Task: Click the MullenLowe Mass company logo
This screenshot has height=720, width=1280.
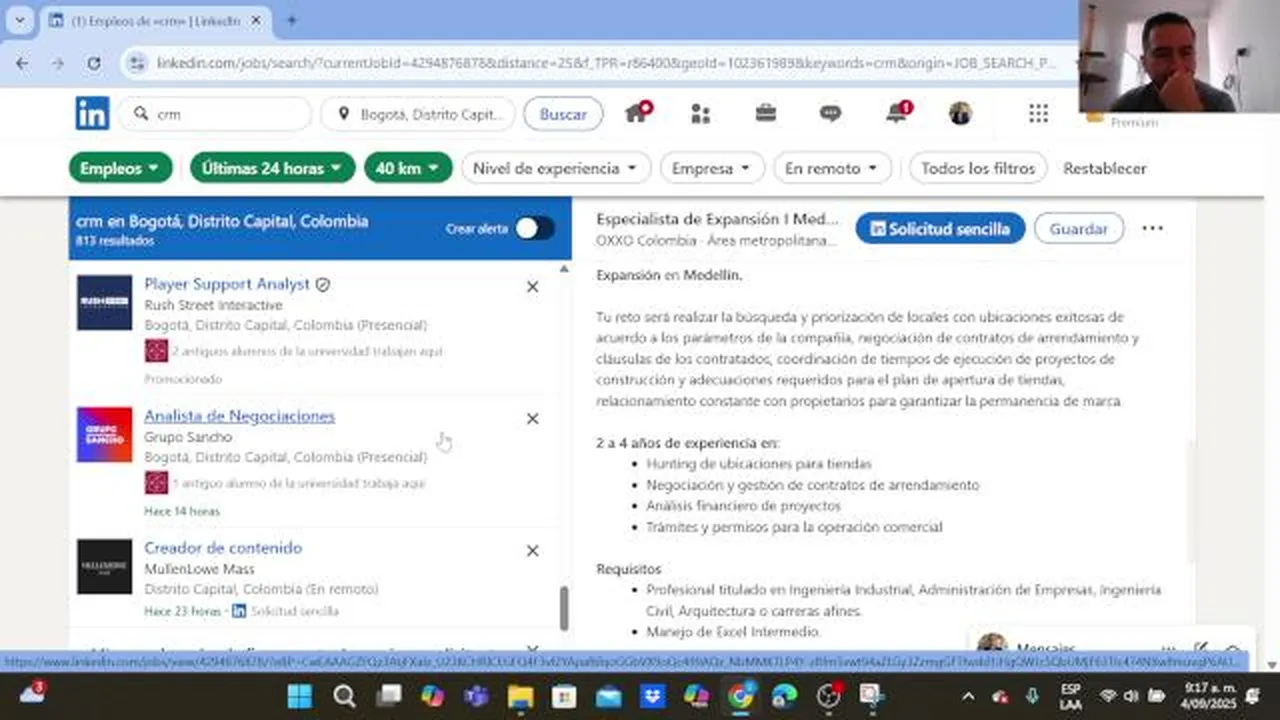Action: [x=105, y=567]
